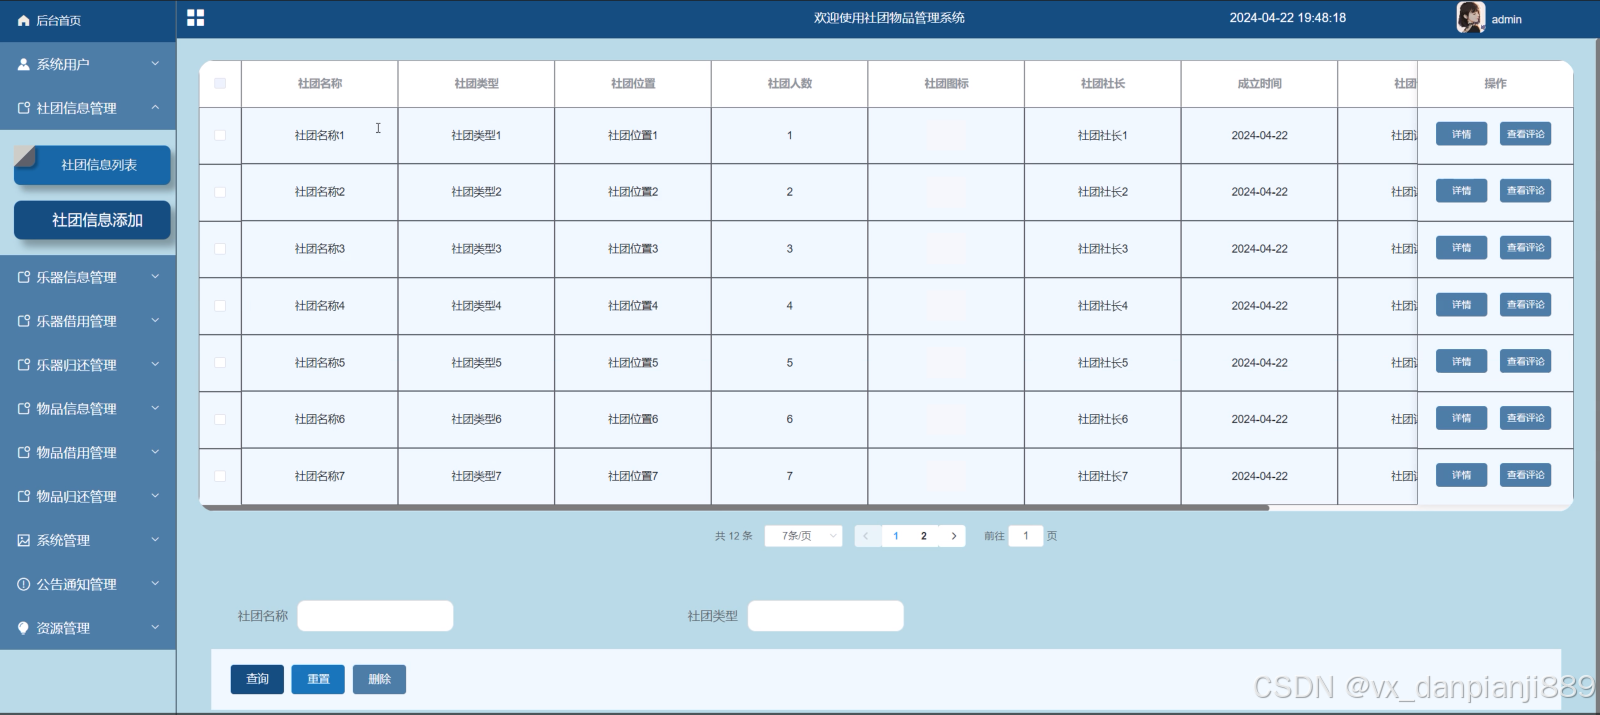The height and width of the screenshot is (715, 1600).
Task: Click the 社团类型 column header
Action: click(x=476, y=84)
